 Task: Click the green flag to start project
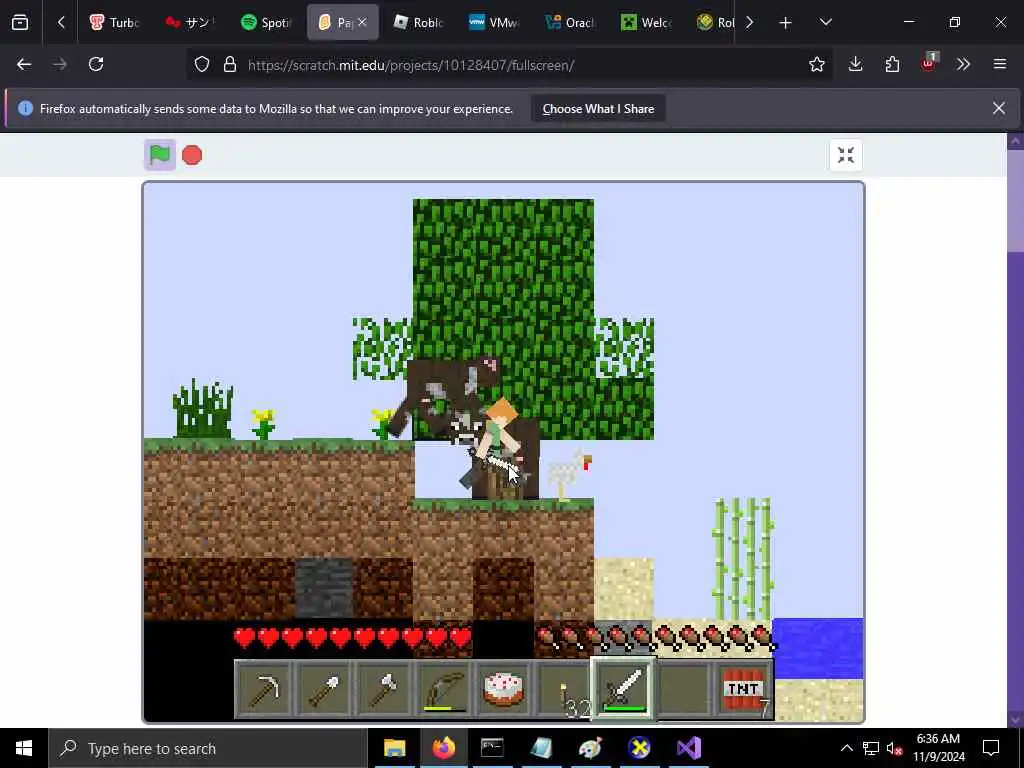click(160, 155)
